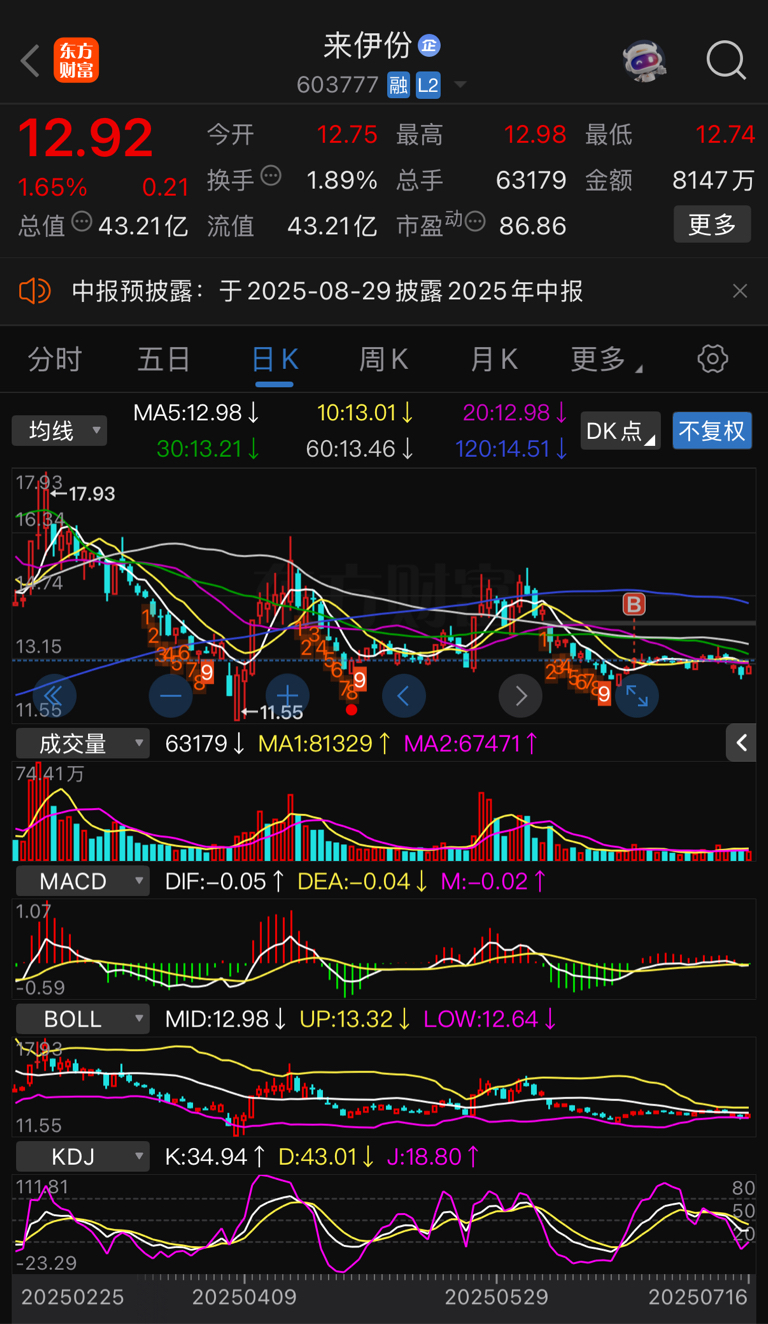Tap the 正 badge next to 来伊份

pyautogui.click(x=429, y=46)
